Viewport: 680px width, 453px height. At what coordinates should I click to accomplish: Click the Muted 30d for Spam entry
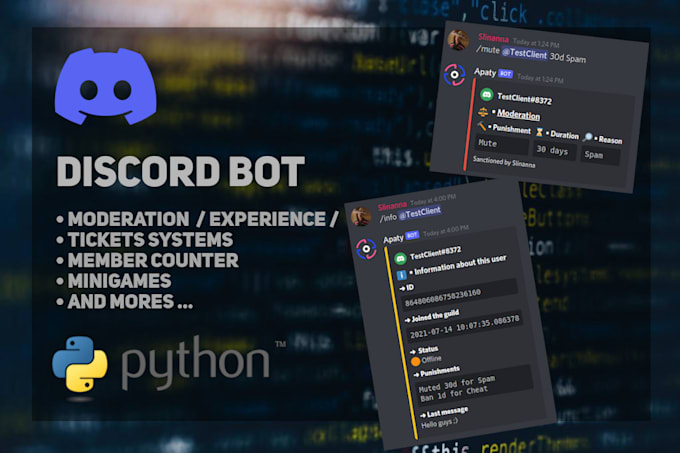coord(457,383)
